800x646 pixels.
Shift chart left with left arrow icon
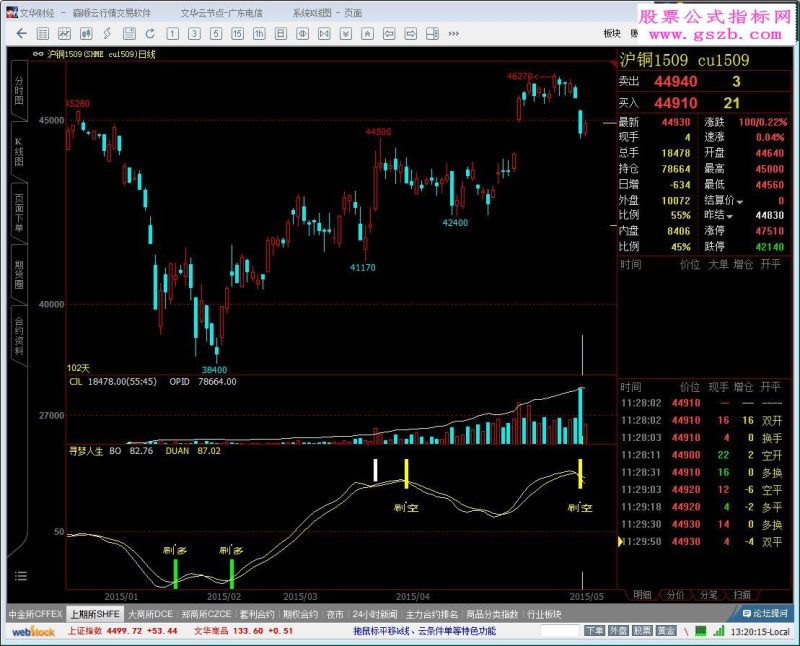(x=389, y=34)
